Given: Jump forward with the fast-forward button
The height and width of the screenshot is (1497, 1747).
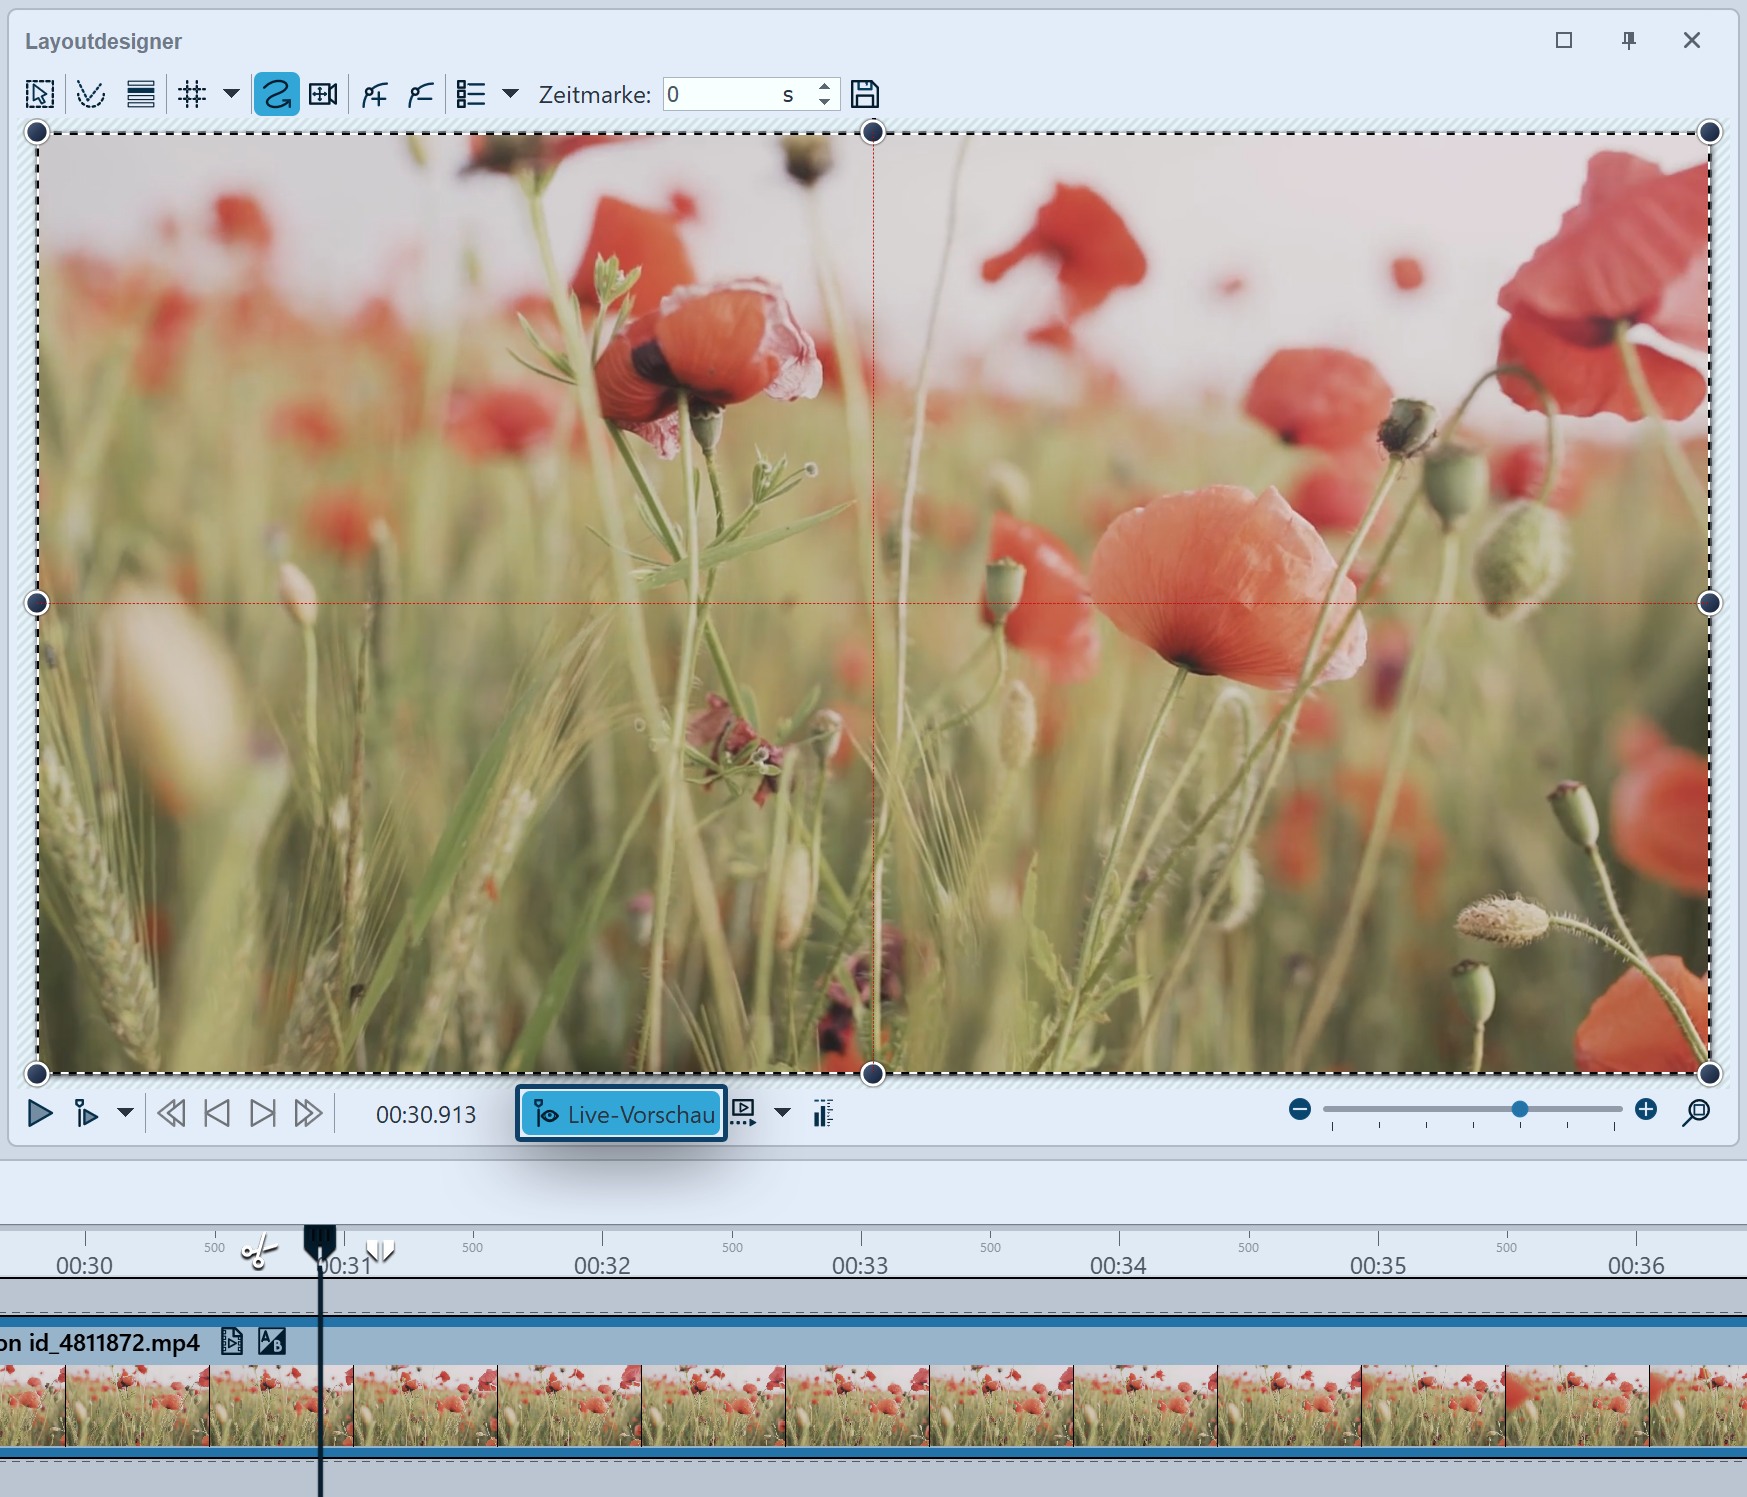Looking at the screenshot, I should [308, 1114].
